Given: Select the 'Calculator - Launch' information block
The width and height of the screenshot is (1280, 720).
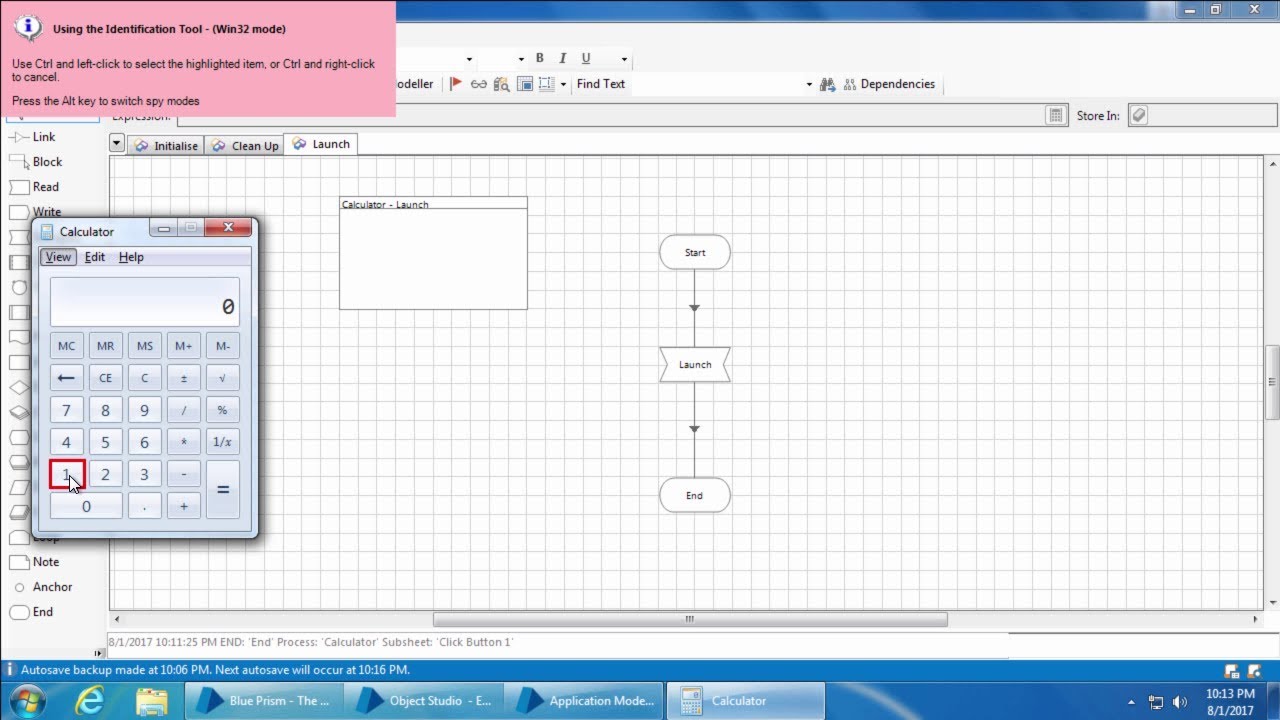Looking at the screenshot, I should pos(433,253).
